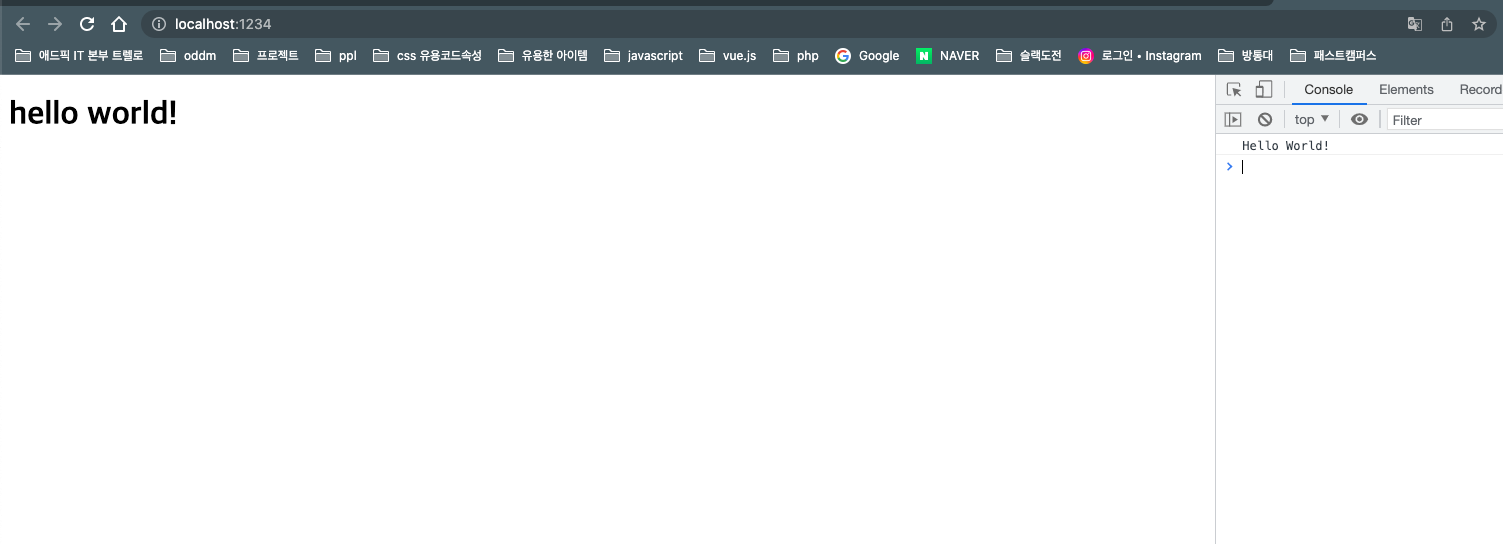
Task: Toggle the device toolbar in DevTools
Action: point(1264,90)
